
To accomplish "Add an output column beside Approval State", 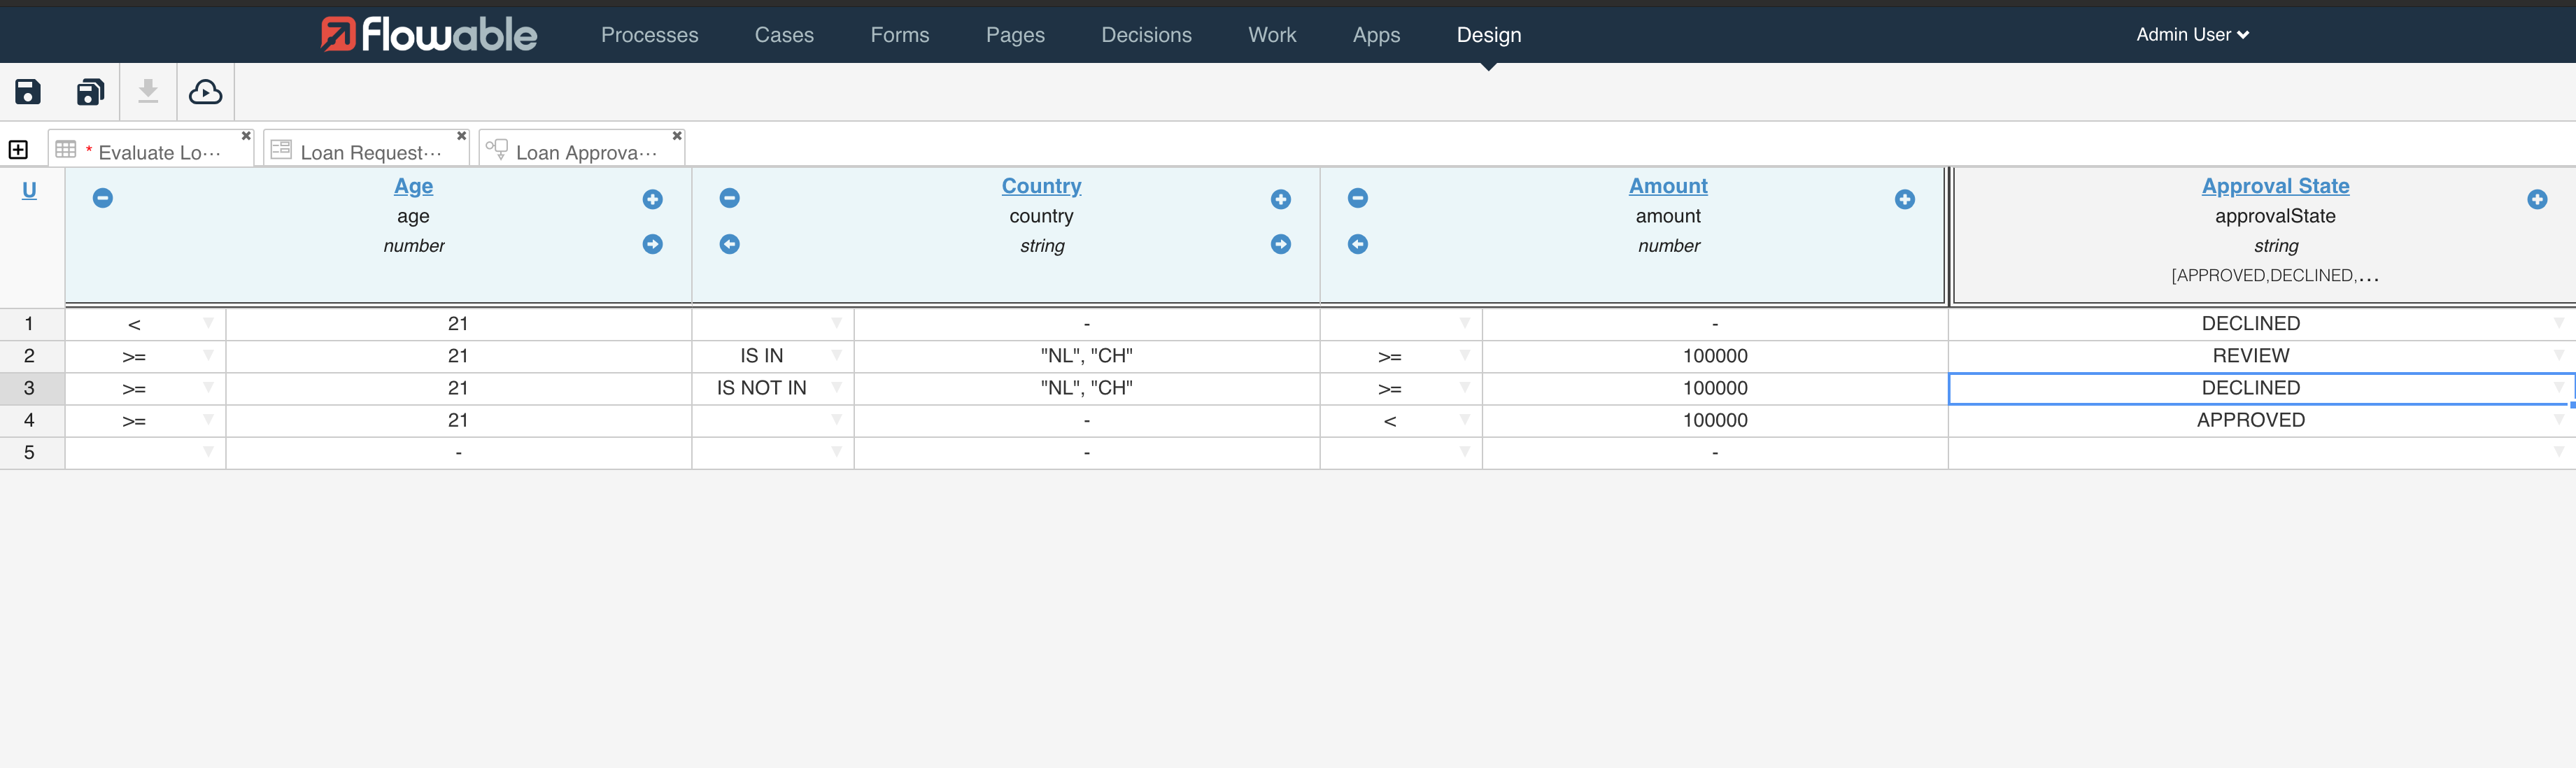I will point(2538,199).
